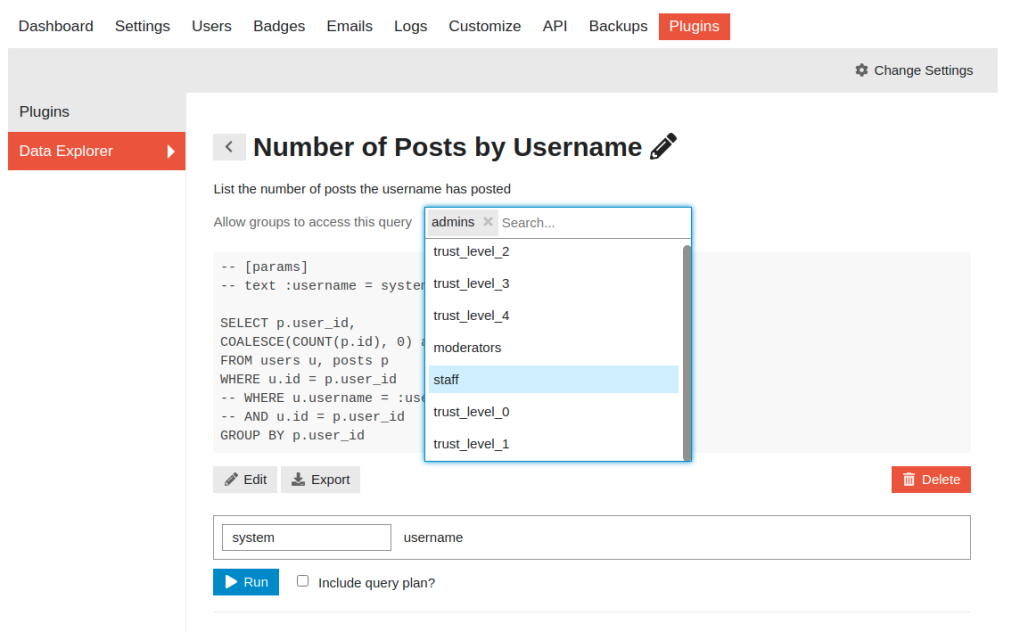Click the Change Settings link
Viewport: 1020px width, 632px height.
point(914,70)
